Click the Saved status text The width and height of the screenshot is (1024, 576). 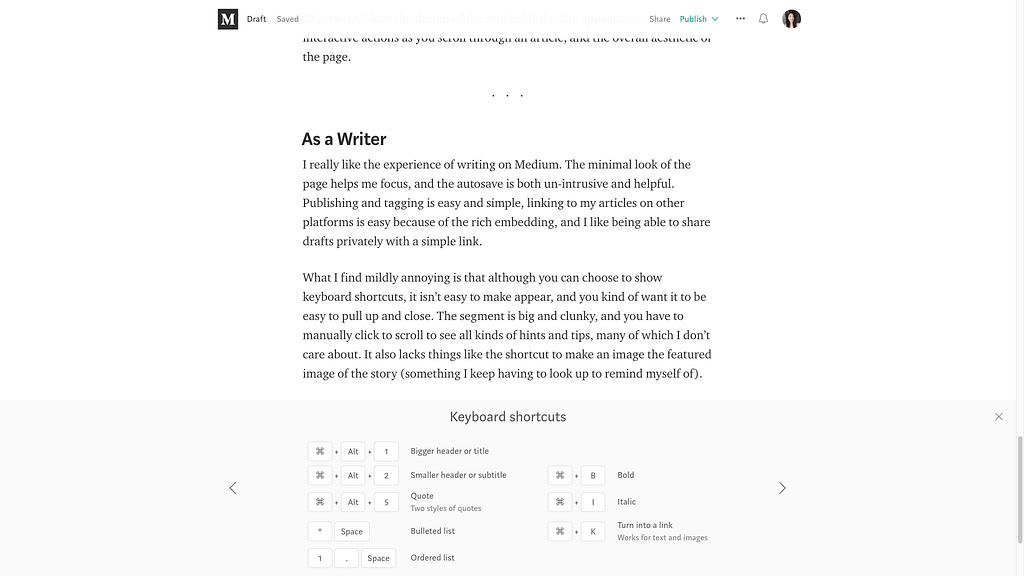pyautogui.click(x=288, y=19)
